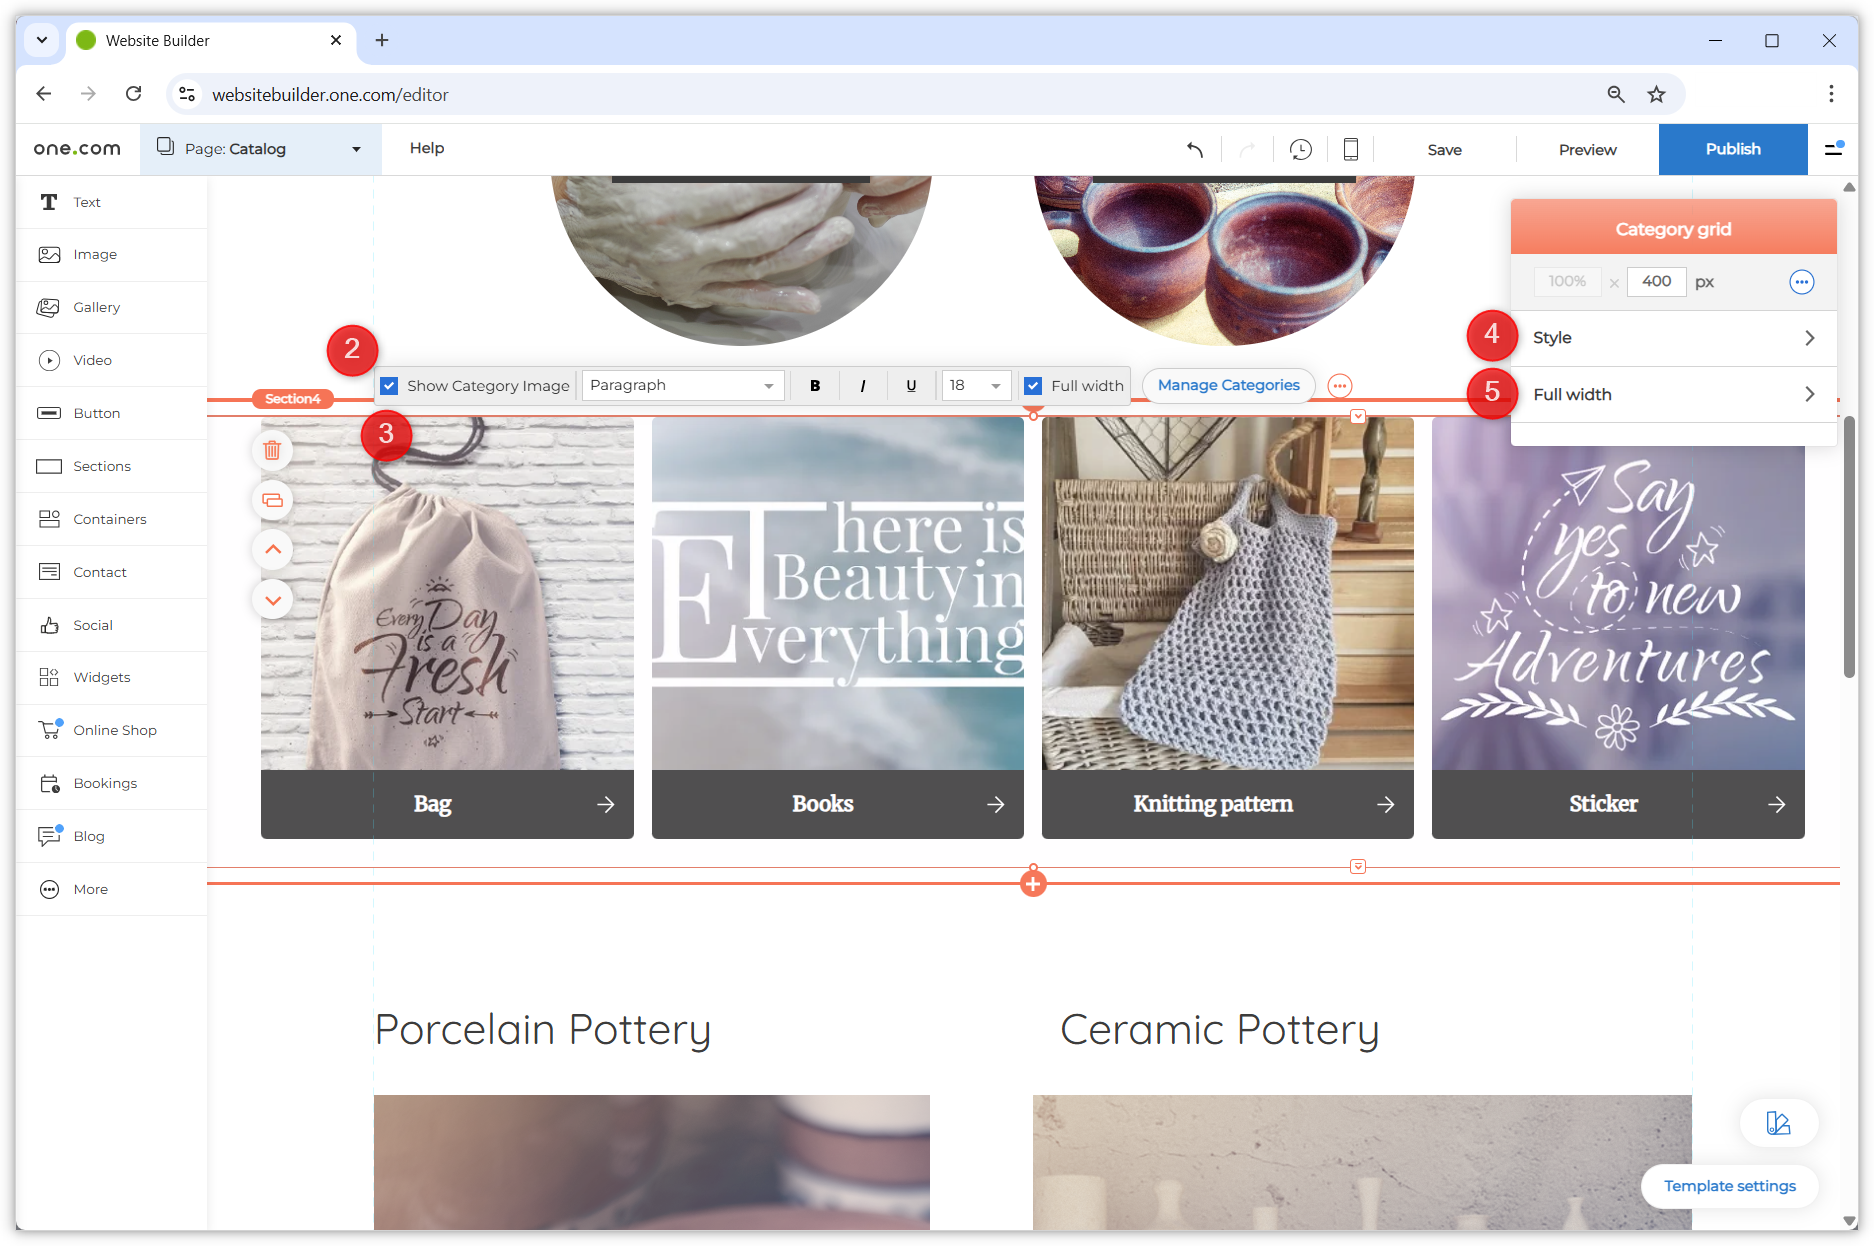Move section down with arrow icon

click(272, 600)
